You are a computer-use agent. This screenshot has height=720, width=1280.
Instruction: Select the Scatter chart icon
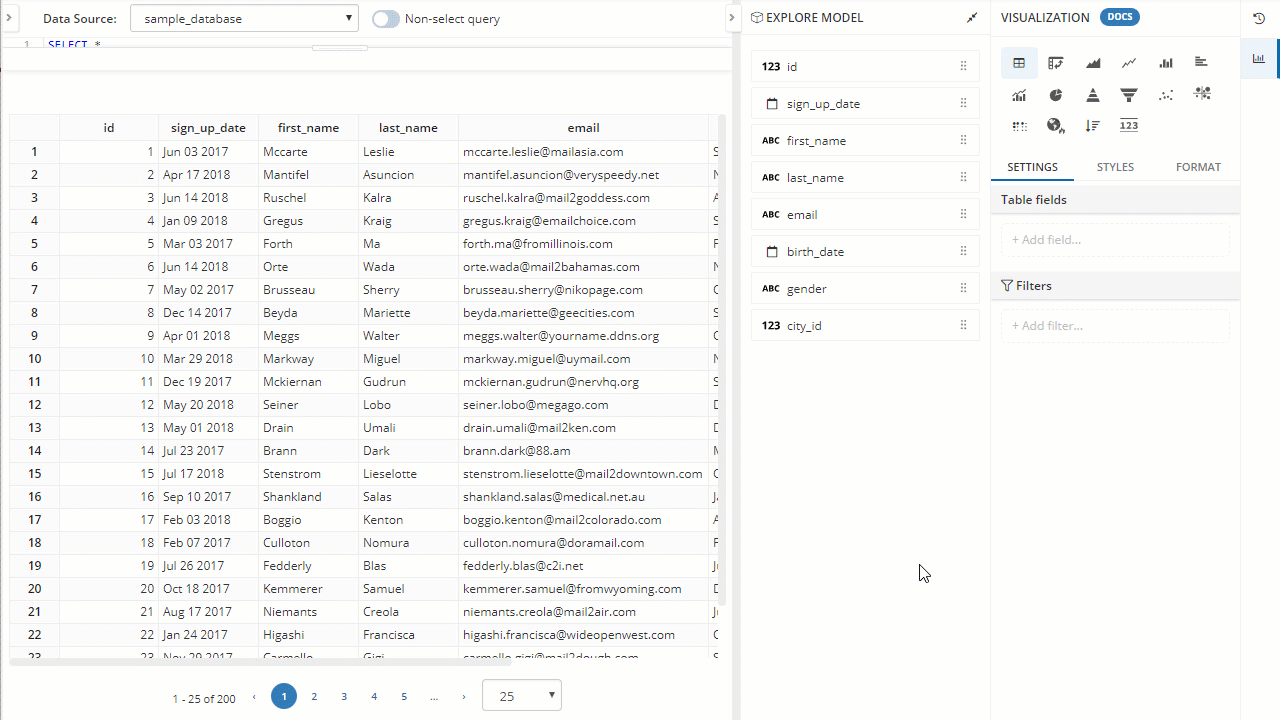point(1166,95)
